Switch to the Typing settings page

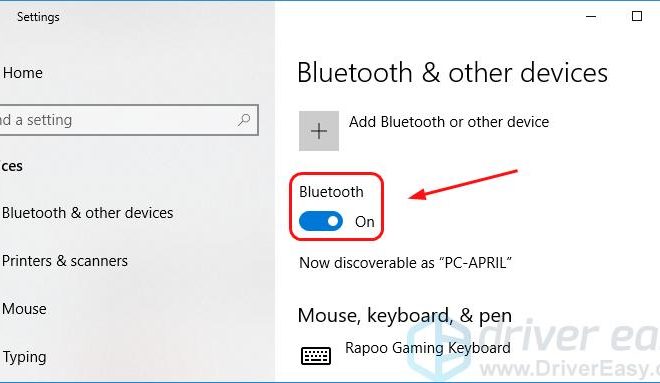[24, 357]
